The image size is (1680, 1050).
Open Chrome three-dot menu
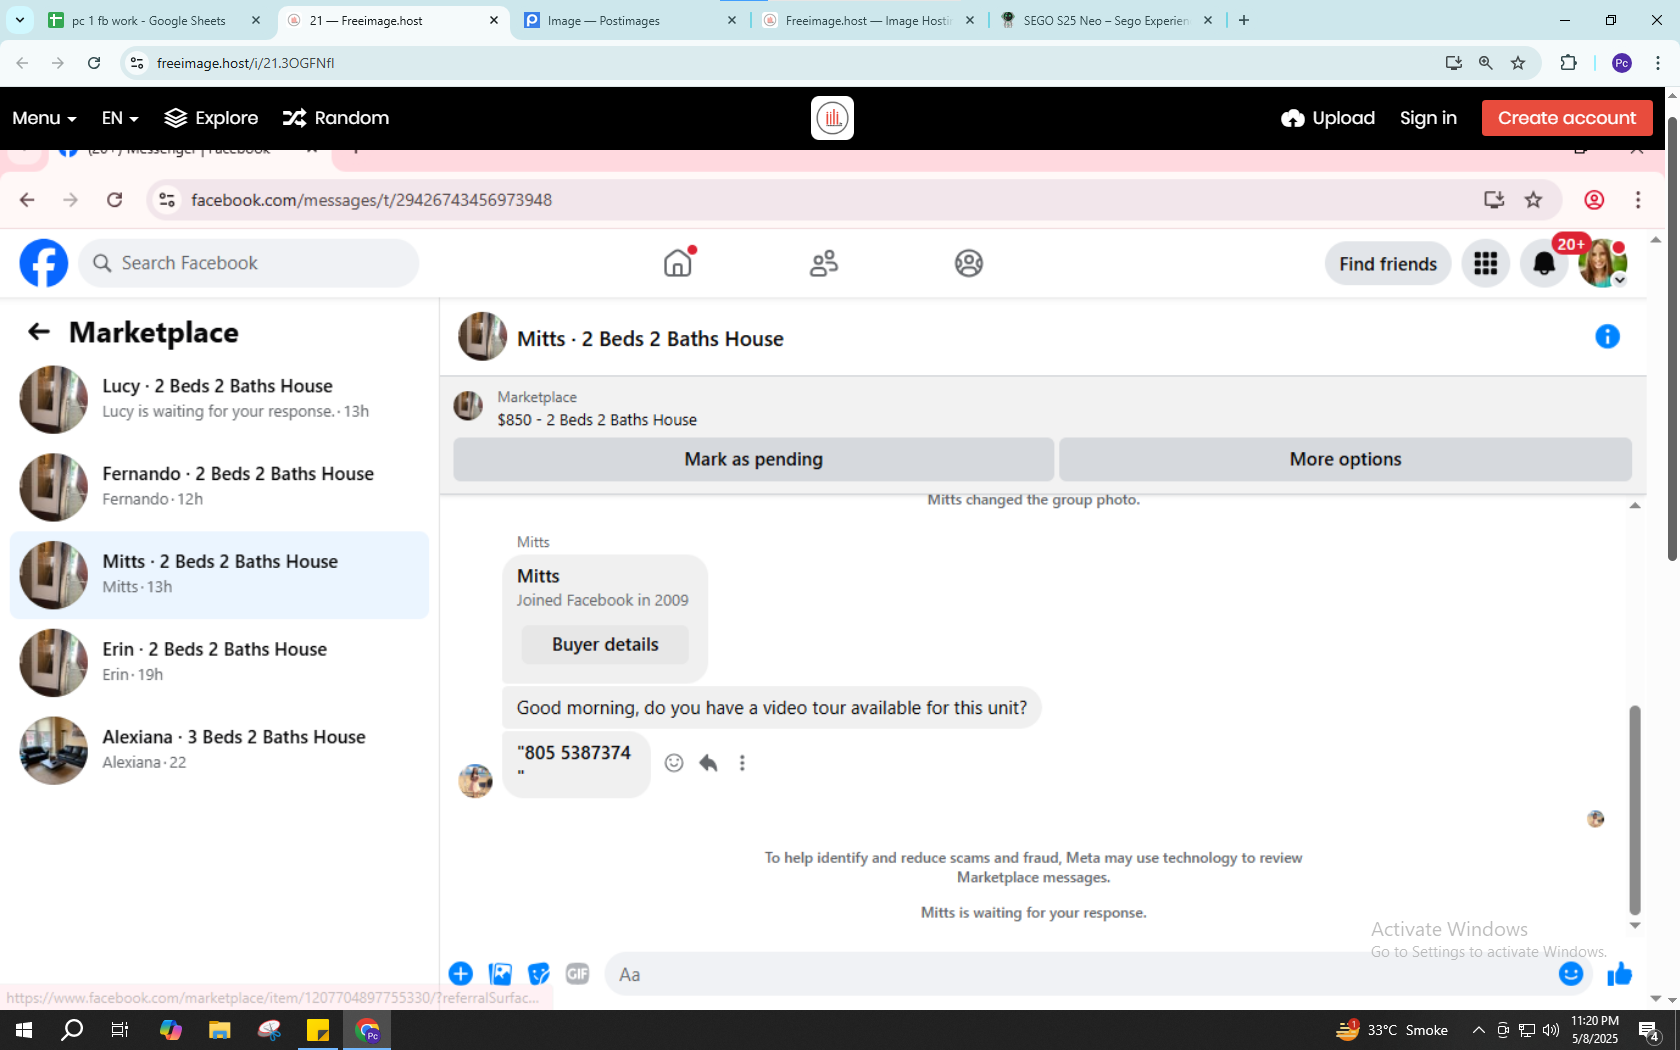(x=1658, y=63)
